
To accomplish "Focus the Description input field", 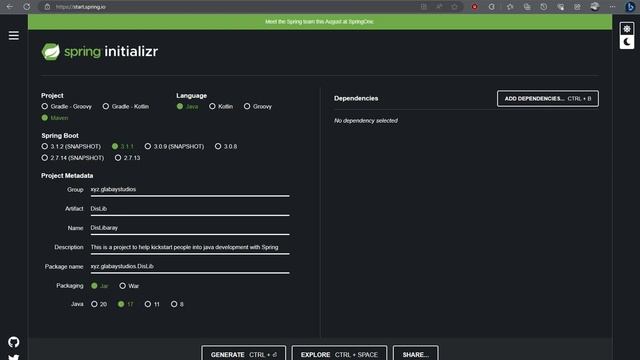I will coord(190,247).
